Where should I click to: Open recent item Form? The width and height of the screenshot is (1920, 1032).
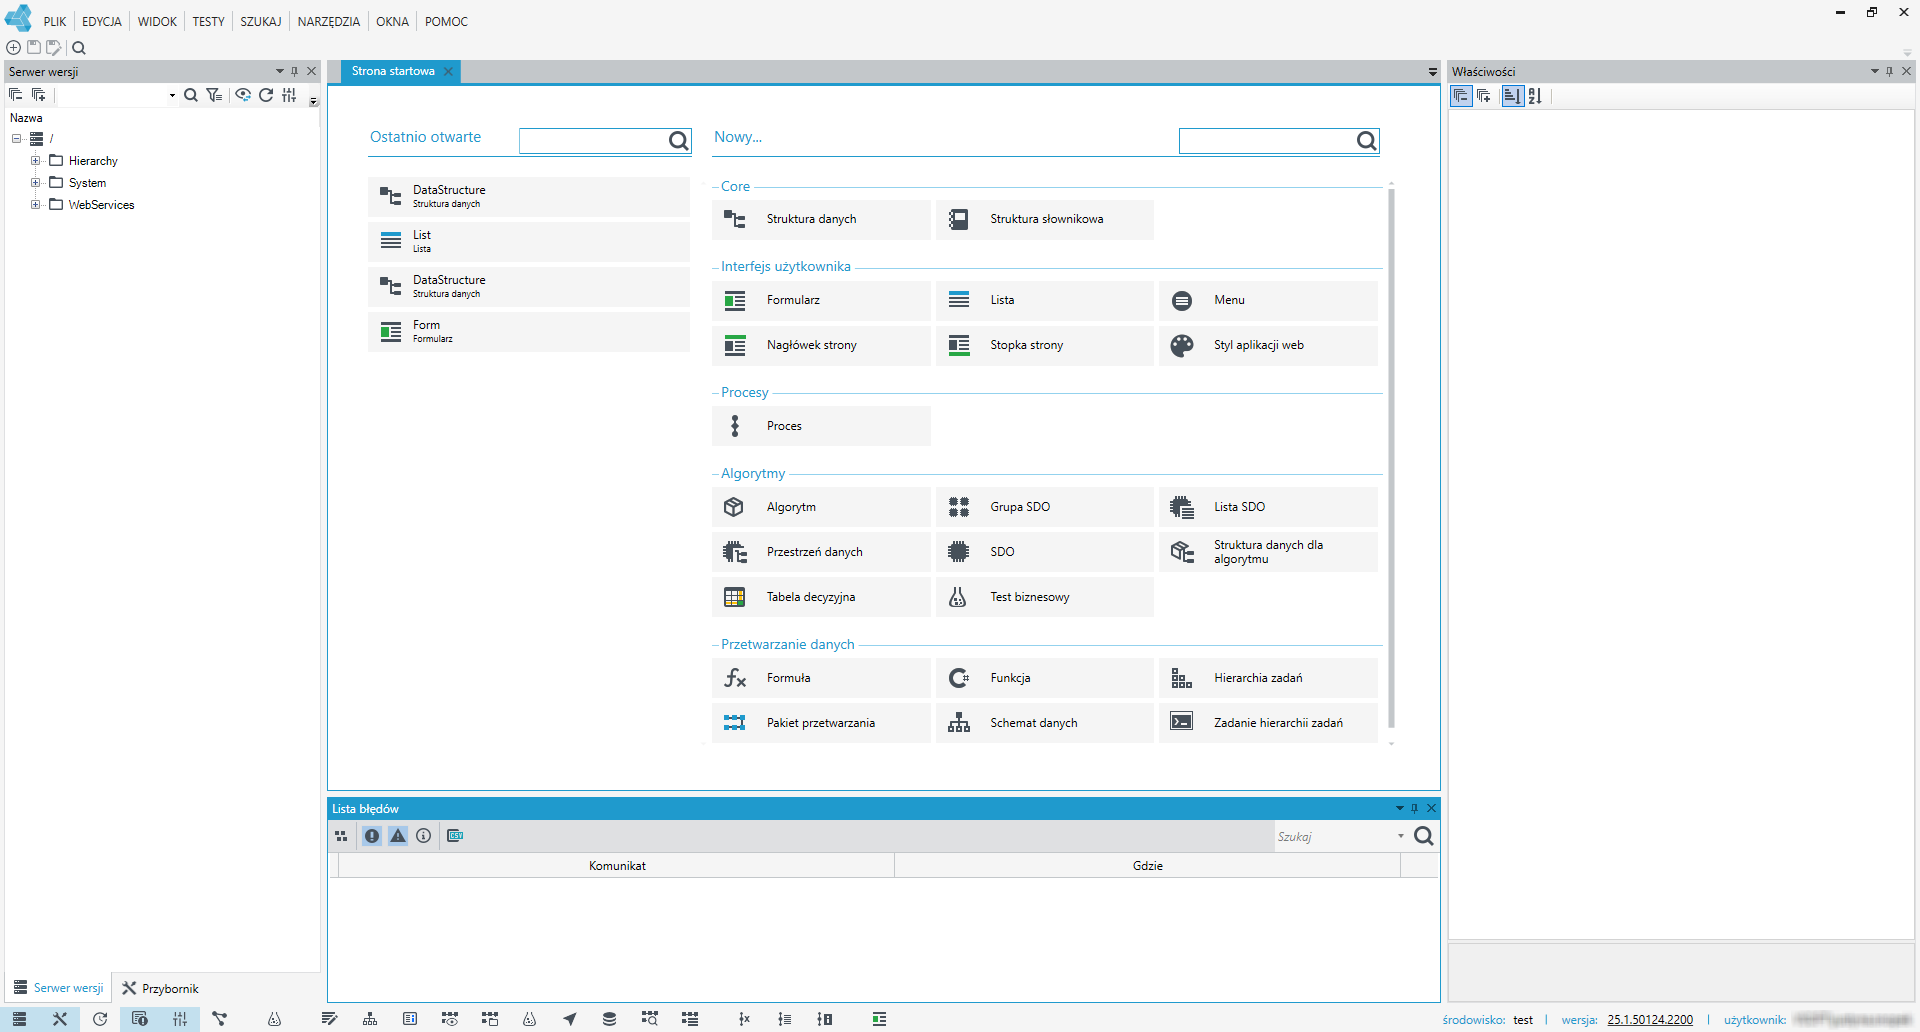click(529, 331)
